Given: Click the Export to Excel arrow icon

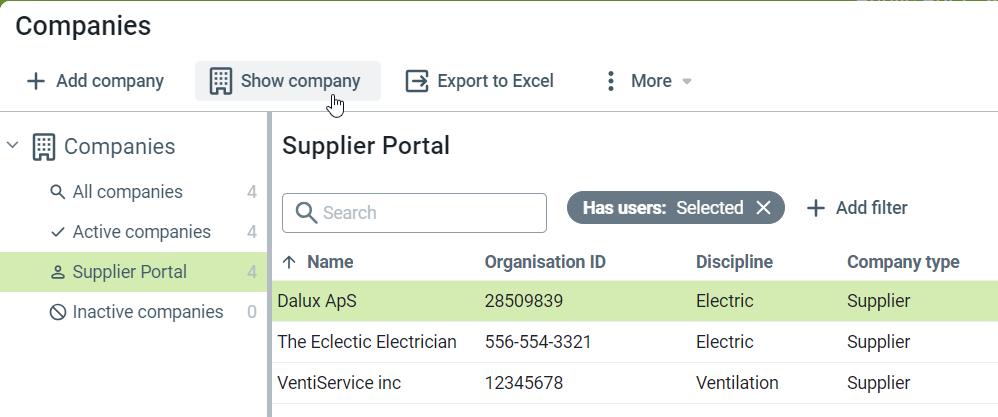Looking at the screenshot, I should [417, 81].
